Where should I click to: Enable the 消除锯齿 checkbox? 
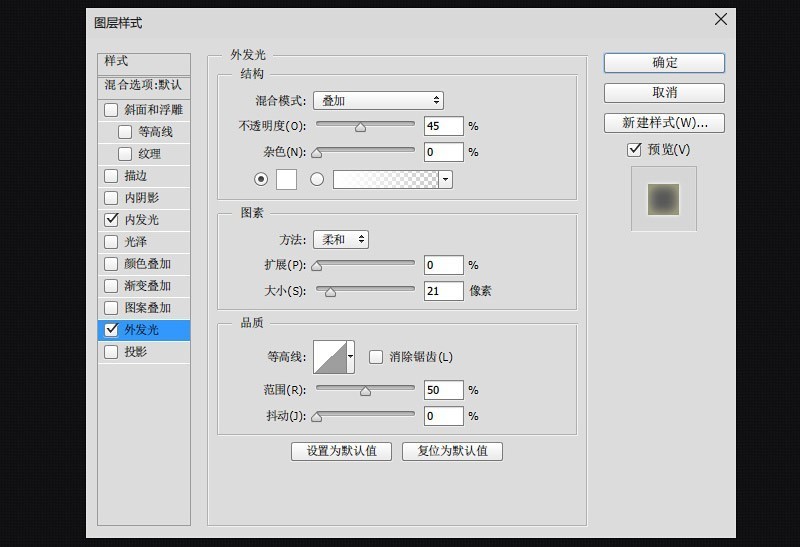pos(377,357)
